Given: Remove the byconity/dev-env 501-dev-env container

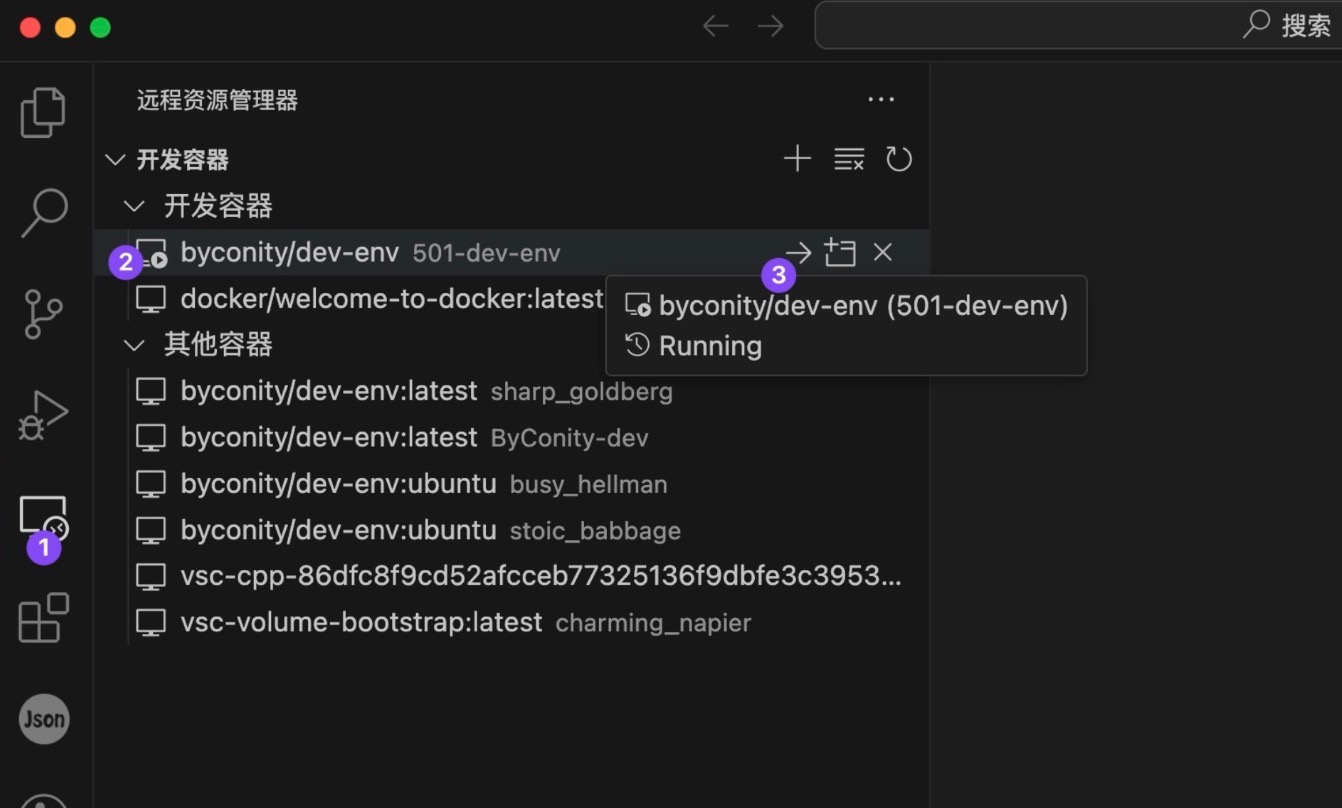Looking at the screenshot, I should click(882, 253).
